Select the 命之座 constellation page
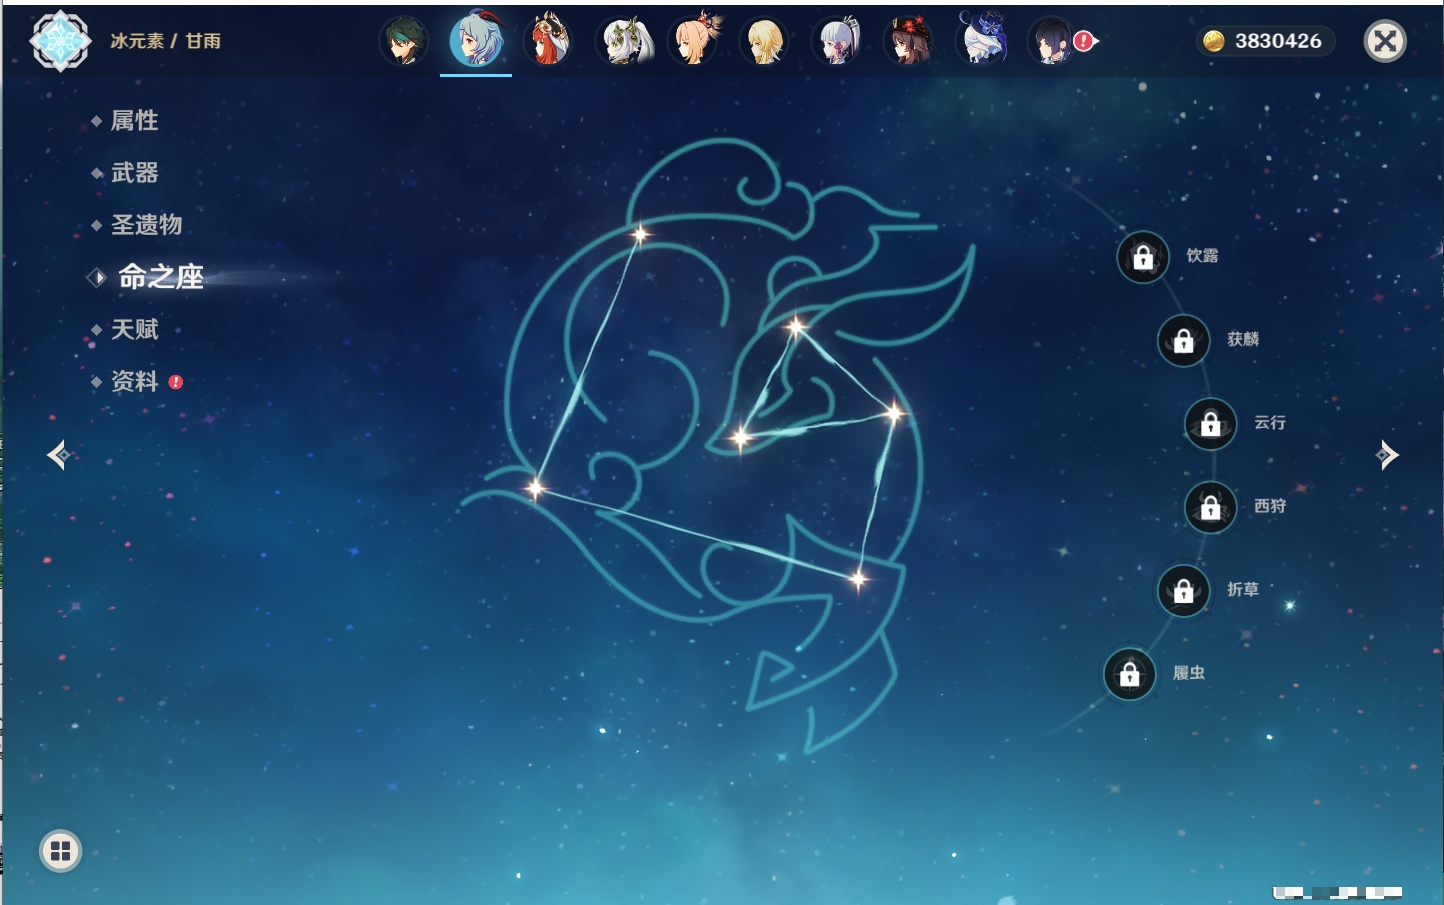The height and width of the screenshot is (905, 1444). 160,277
